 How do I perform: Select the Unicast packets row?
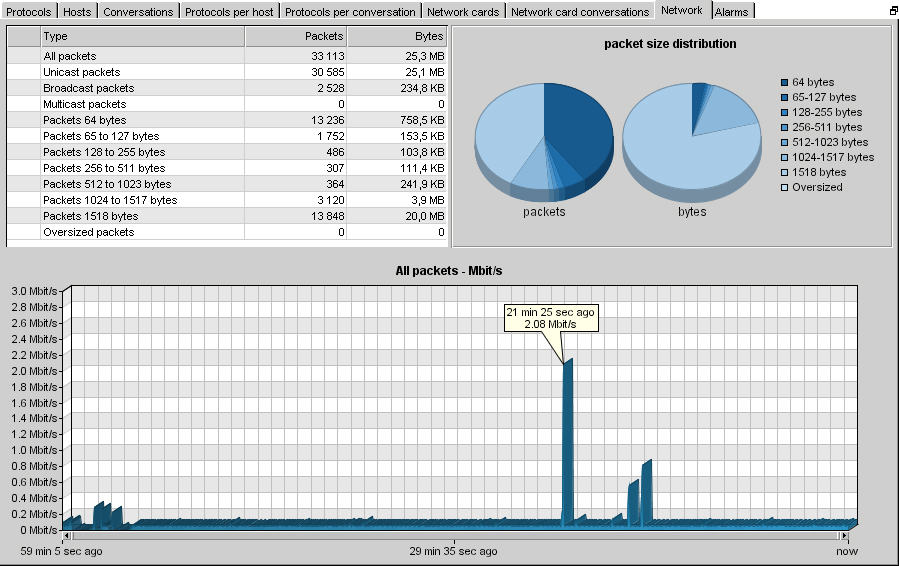tap(227, 72)
